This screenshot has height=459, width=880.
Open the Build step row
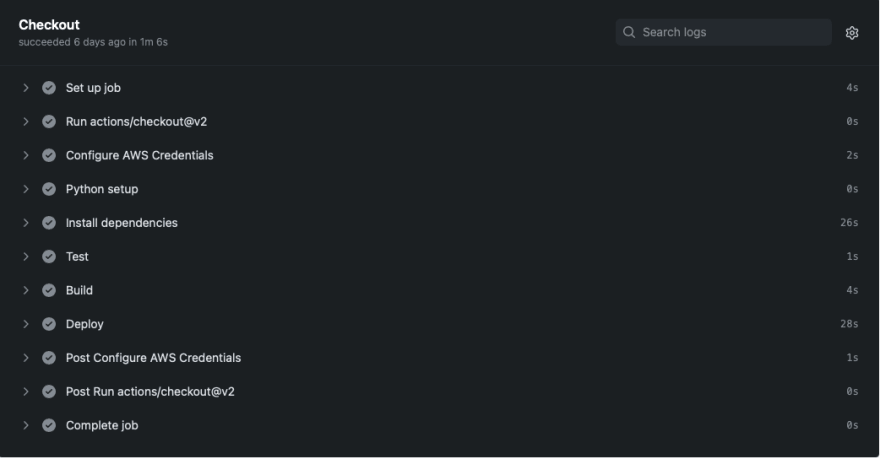439,290
